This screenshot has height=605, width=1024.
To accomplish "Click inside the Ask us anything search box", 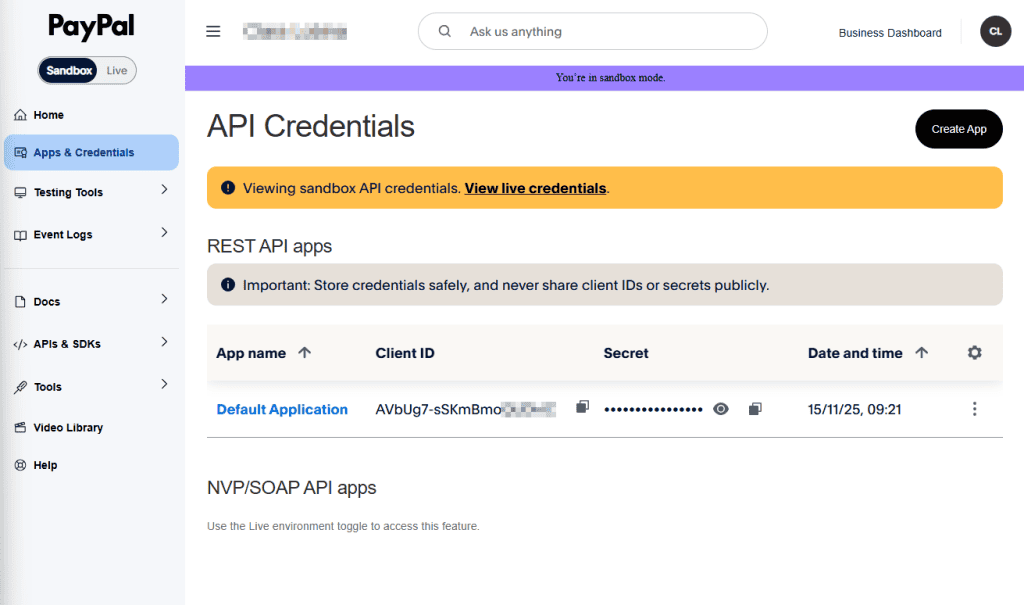I will pos(592,31).
